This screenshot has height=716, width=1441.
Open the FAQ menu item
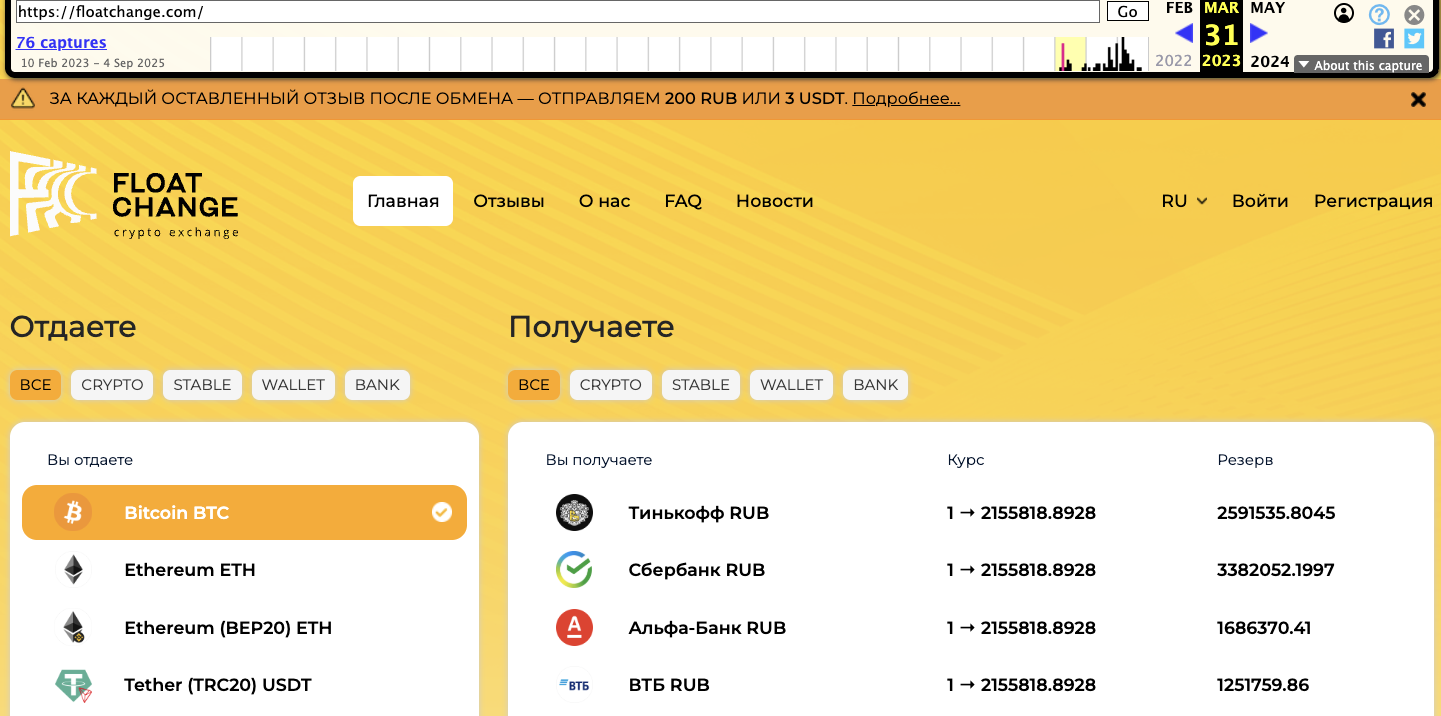[683, 201]
